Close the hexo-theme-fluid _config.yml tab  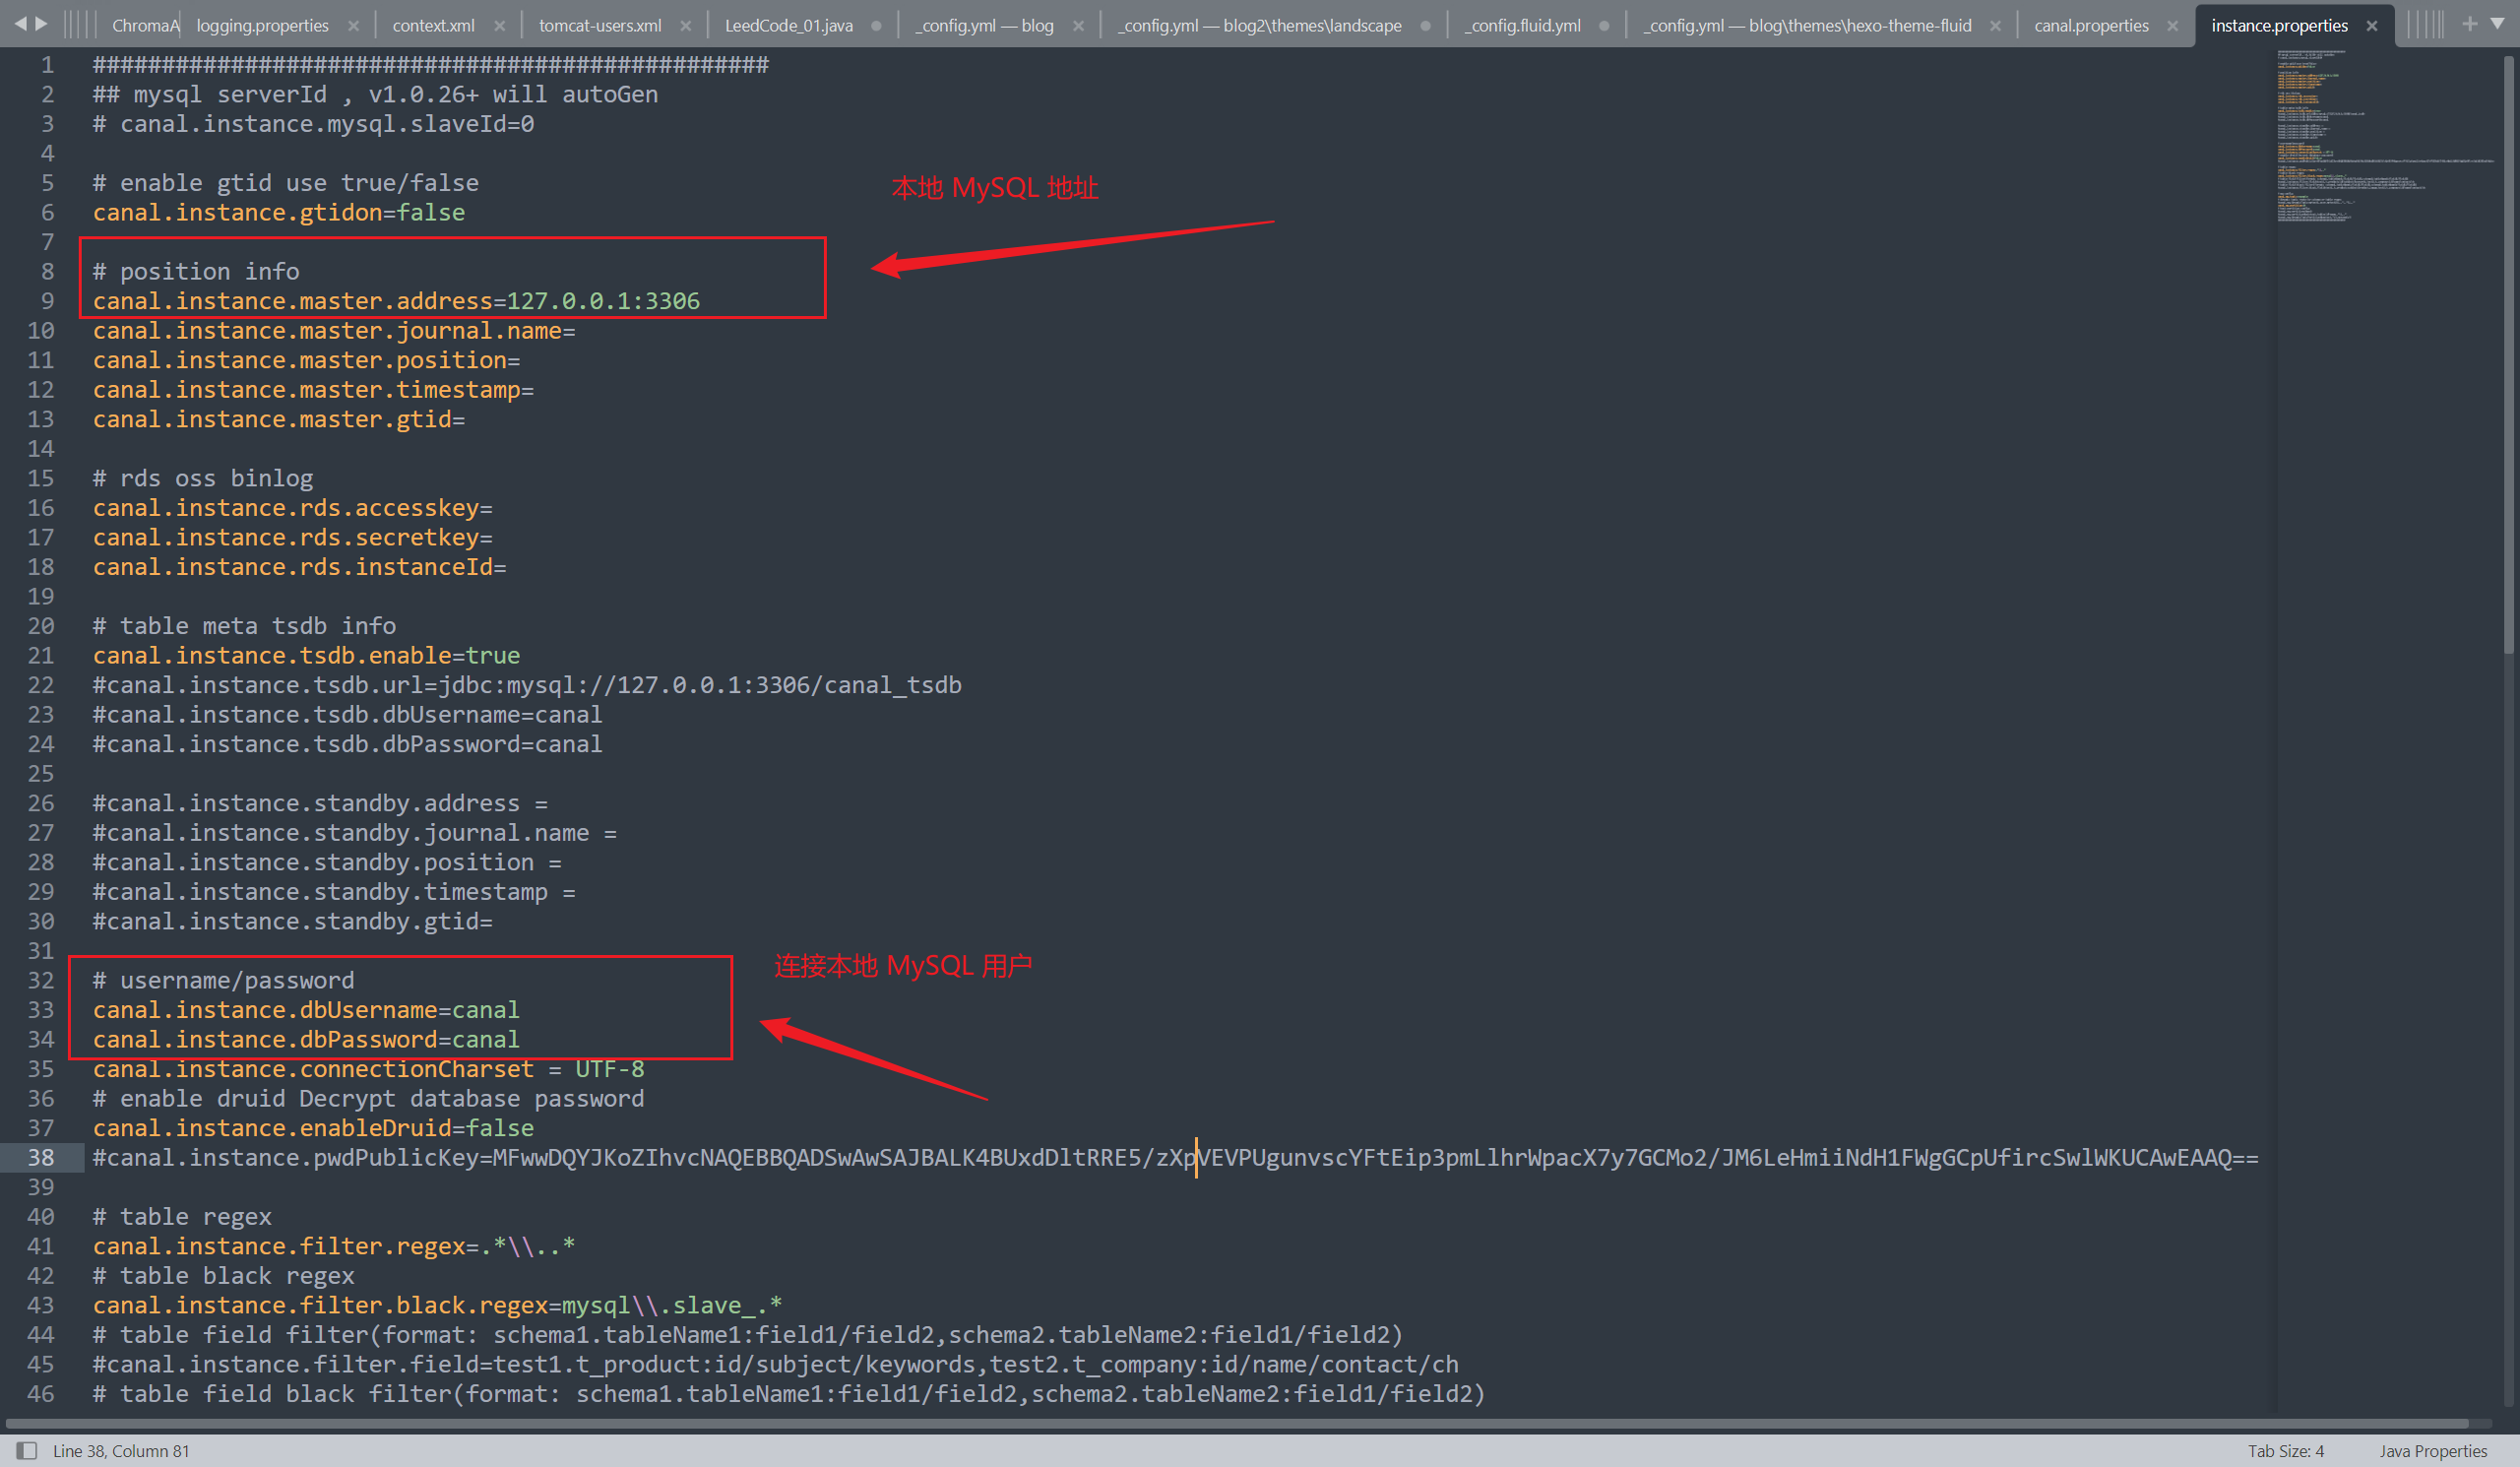coord(1996,26)
